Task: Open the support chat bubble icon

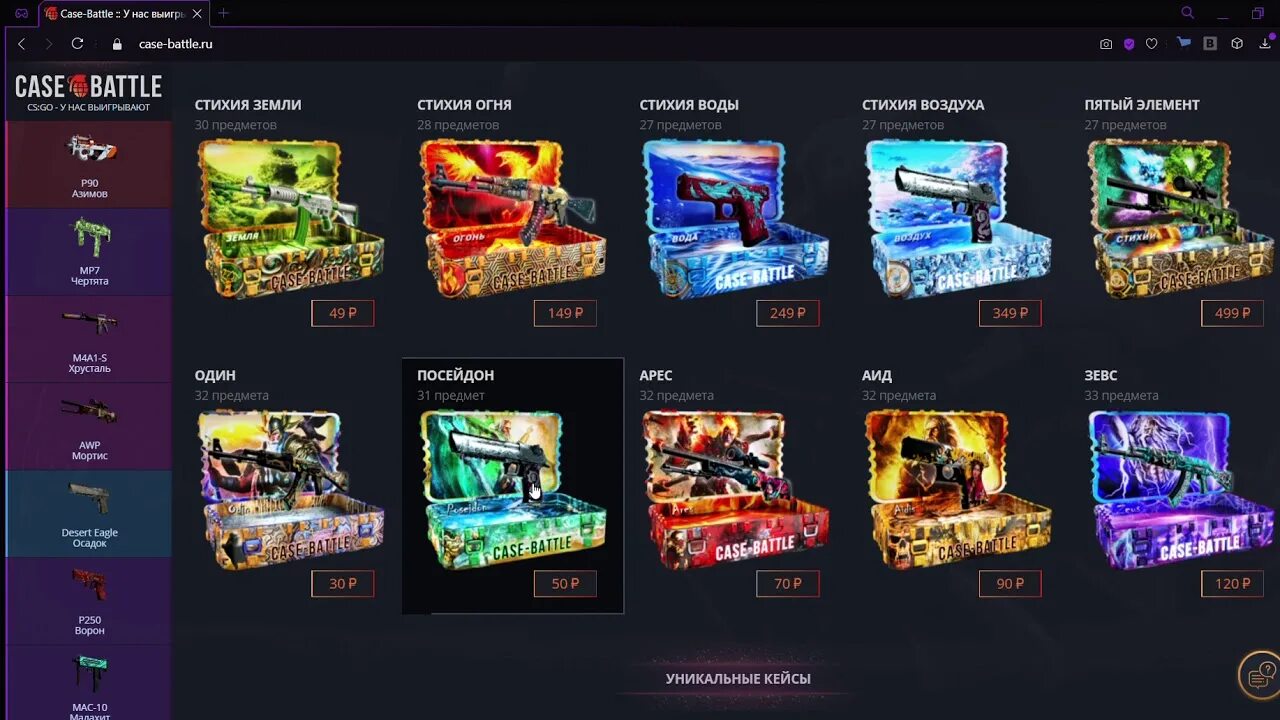Action: pyautogui.click(x=1260, y=675)
